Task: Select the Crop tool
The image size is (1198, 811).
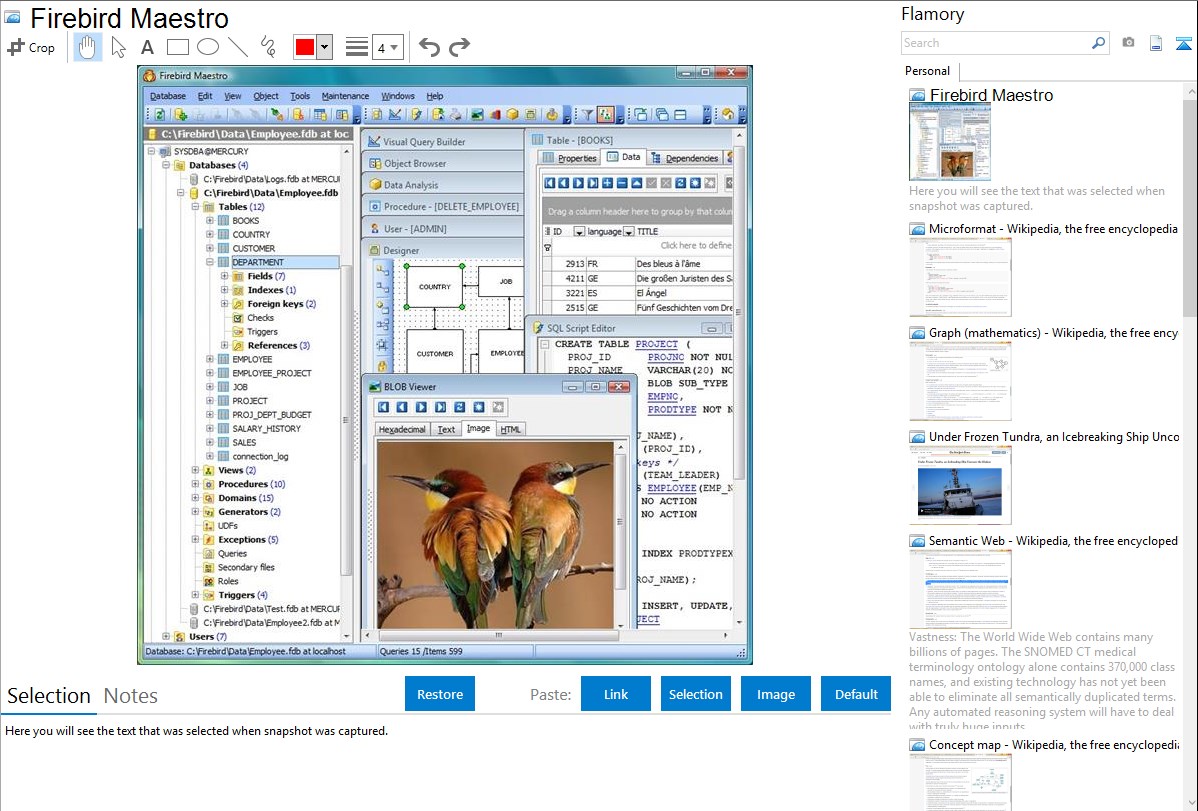Action: click(x=31, y=47)
